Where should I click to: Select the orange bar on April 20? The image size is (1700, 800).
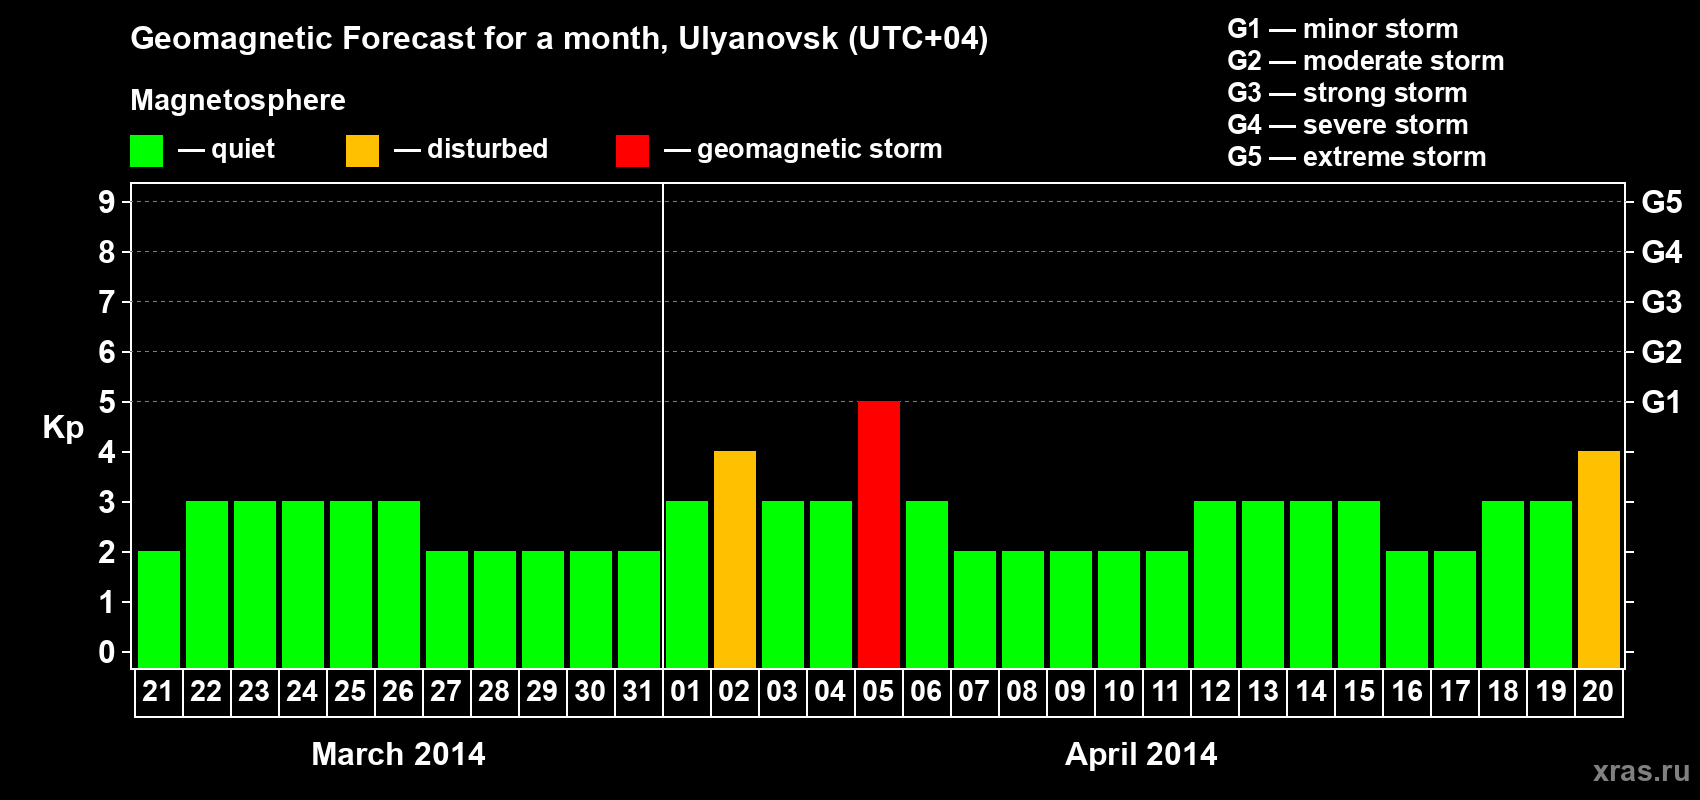1598,559
